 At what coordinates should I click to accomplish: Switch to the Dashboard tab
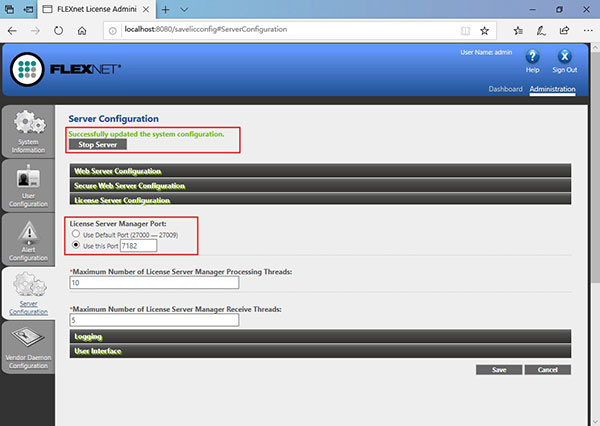(505, 89)
